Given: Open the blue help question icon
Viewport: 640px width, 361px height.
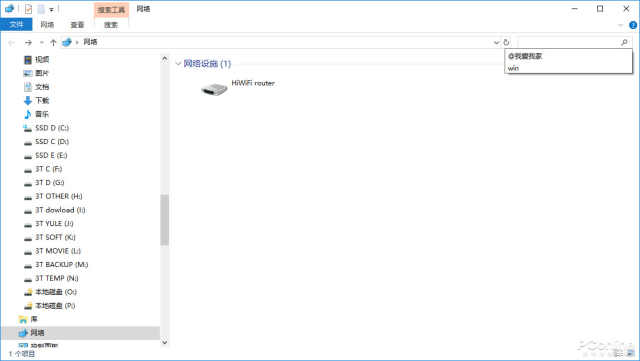Looking at the screenshot, I should [x=633, y=25].
